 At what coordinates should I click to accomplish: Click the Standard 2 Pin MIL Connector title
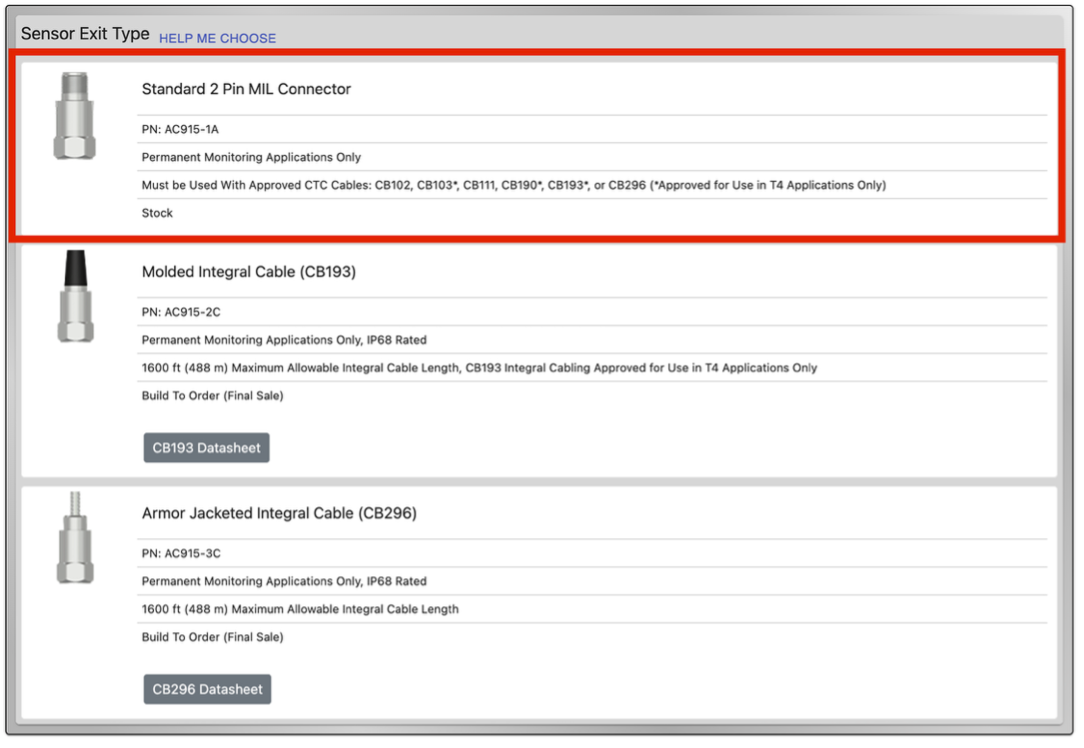click(246, 89)
